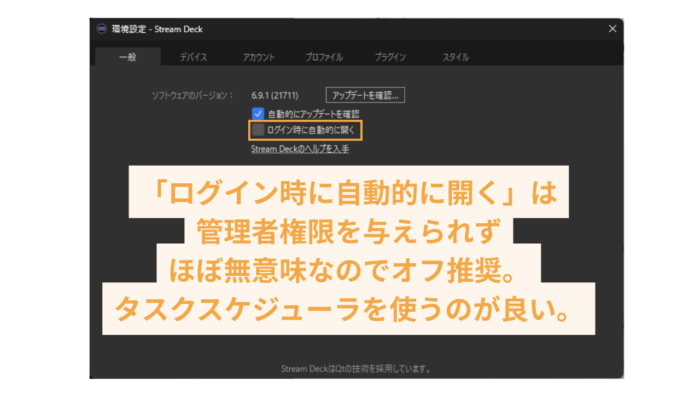Click the Stream DeckはQtの技術を採用しています footer text
The image size is (700, 394).
[356, 369]
